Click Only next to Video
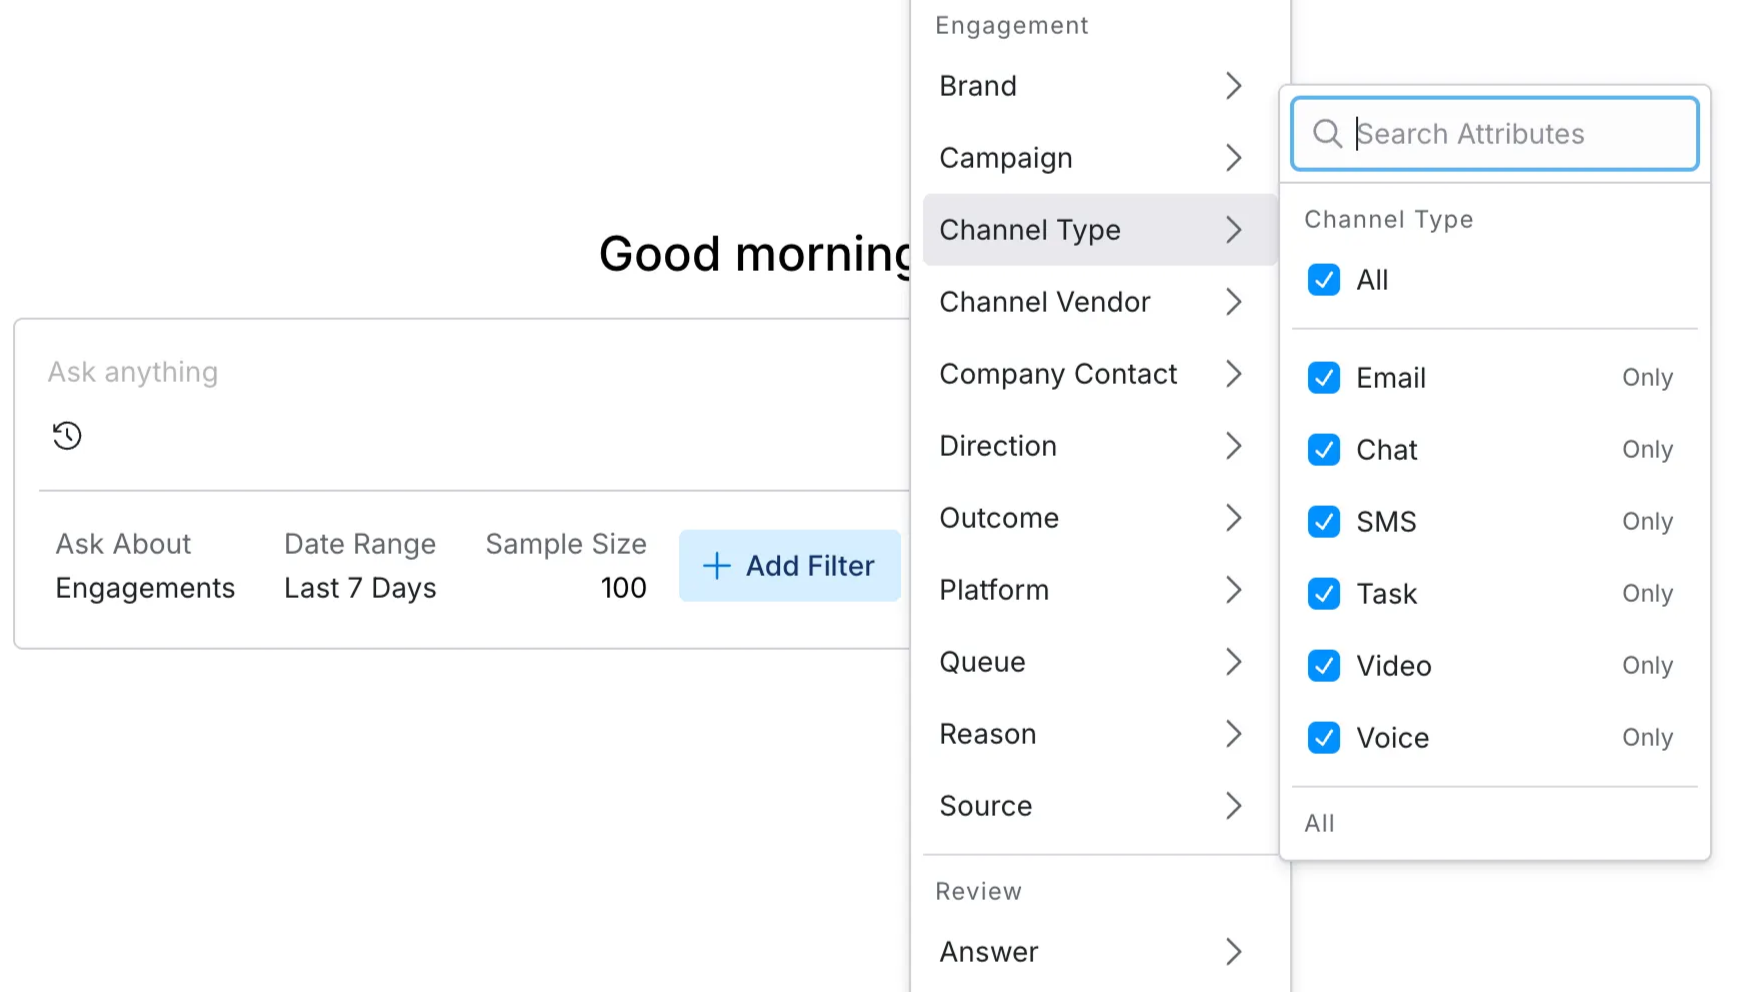This screenshot has width=1741, height=992. tap(1647, 666)
